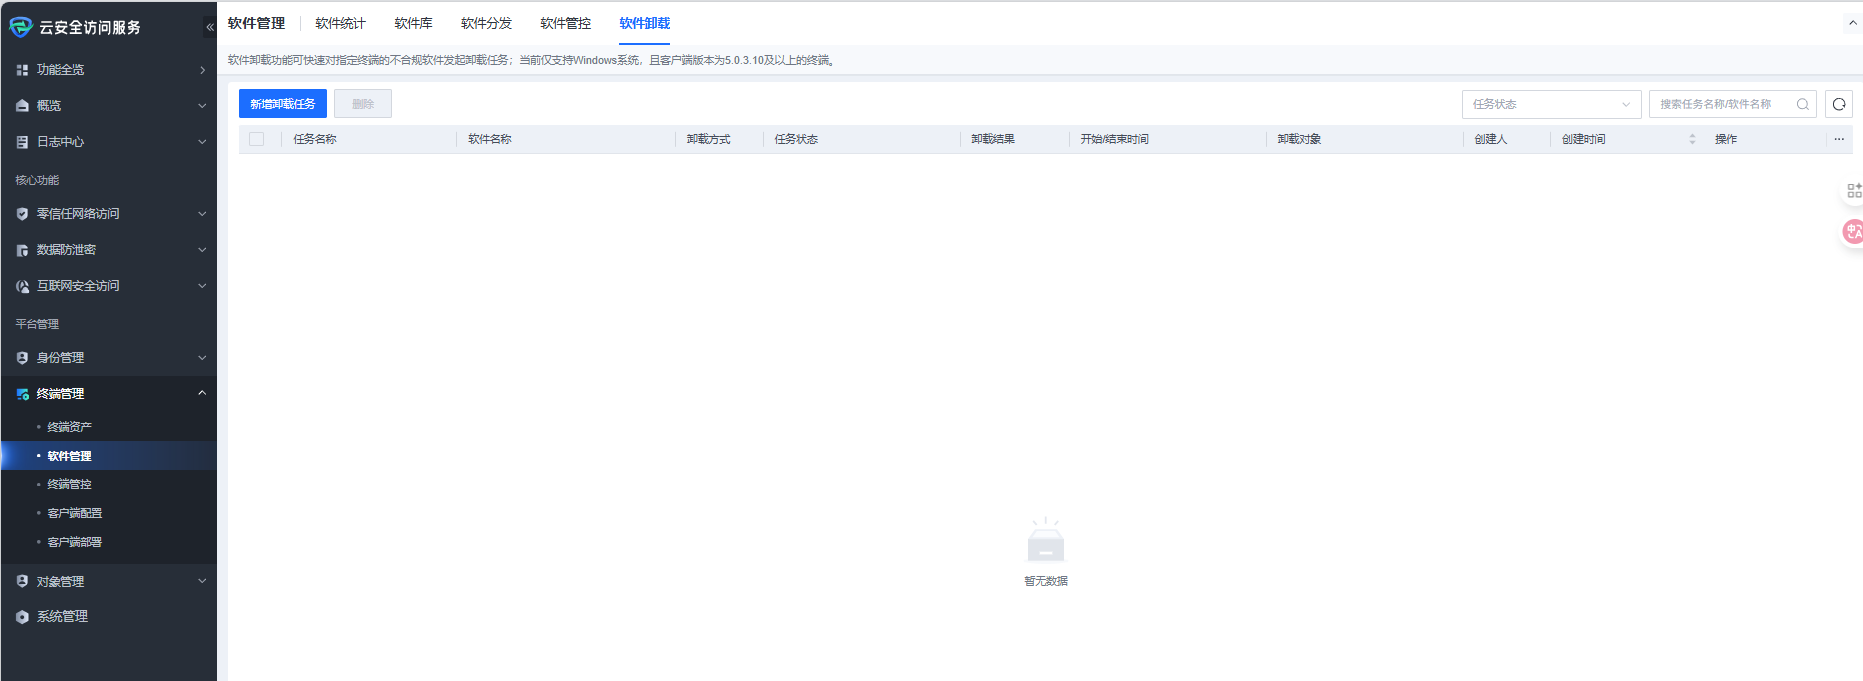Expand the 身份管理 chevron
The height and width of the screenshot is (681, 1863).
[x=202, y=358]
